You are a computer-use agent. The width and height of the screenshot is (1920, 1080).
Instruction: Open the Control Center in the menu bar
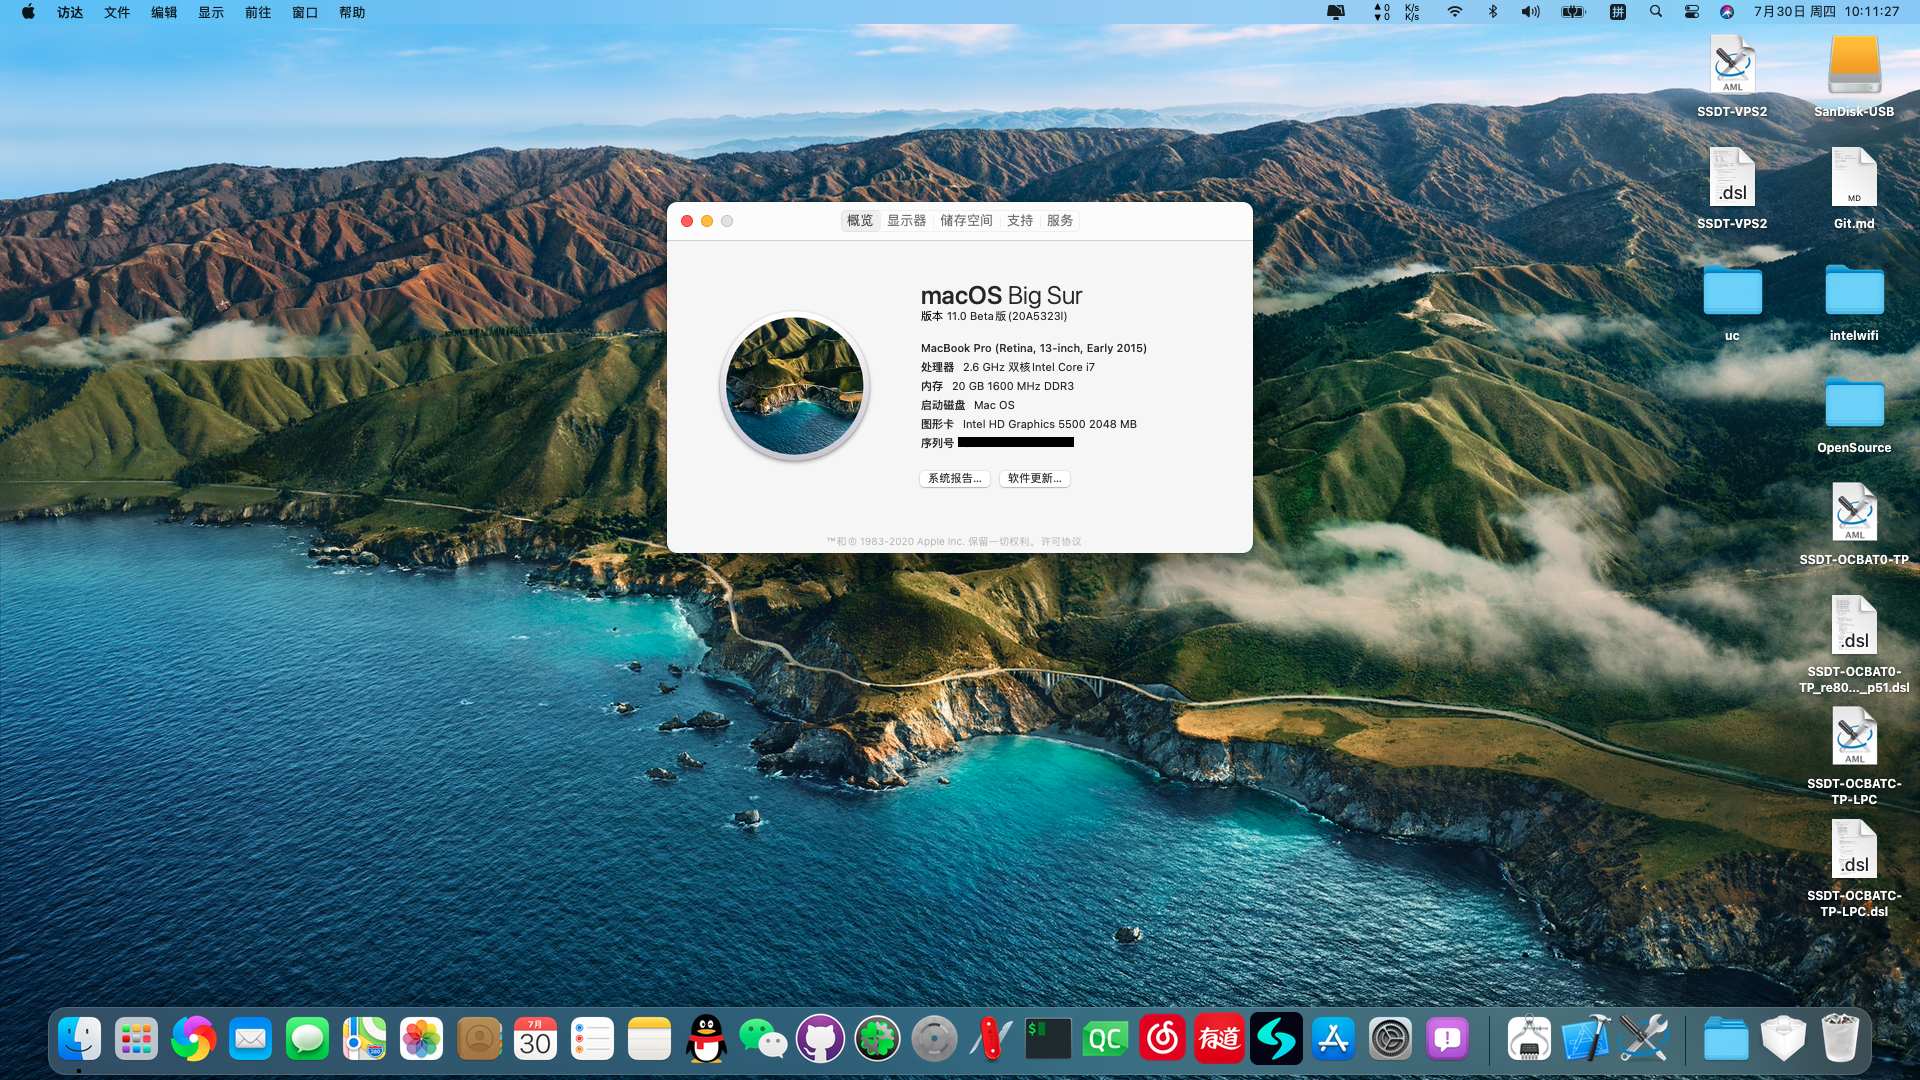[1691, 12]
